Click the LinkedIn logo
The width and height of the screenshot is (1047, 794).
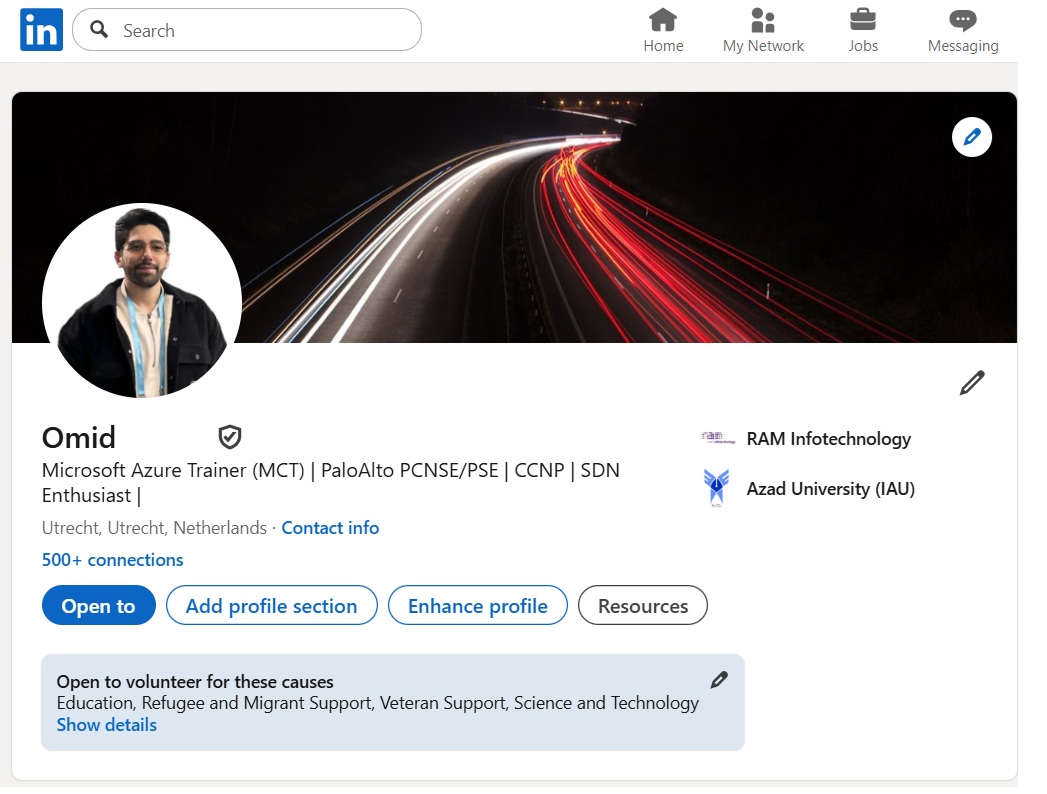tap(40, 29)
